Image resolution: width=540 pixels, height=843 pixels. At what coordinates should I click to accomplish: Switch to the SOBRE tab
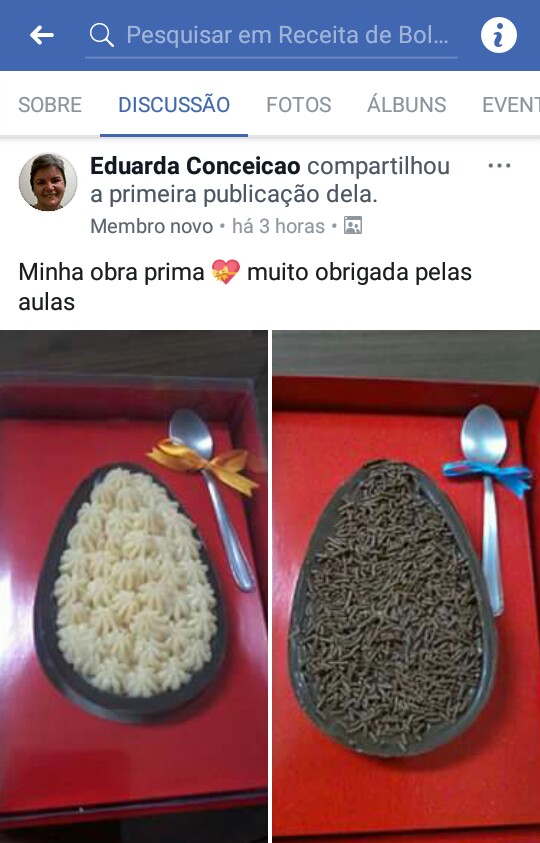coord(50,104)
